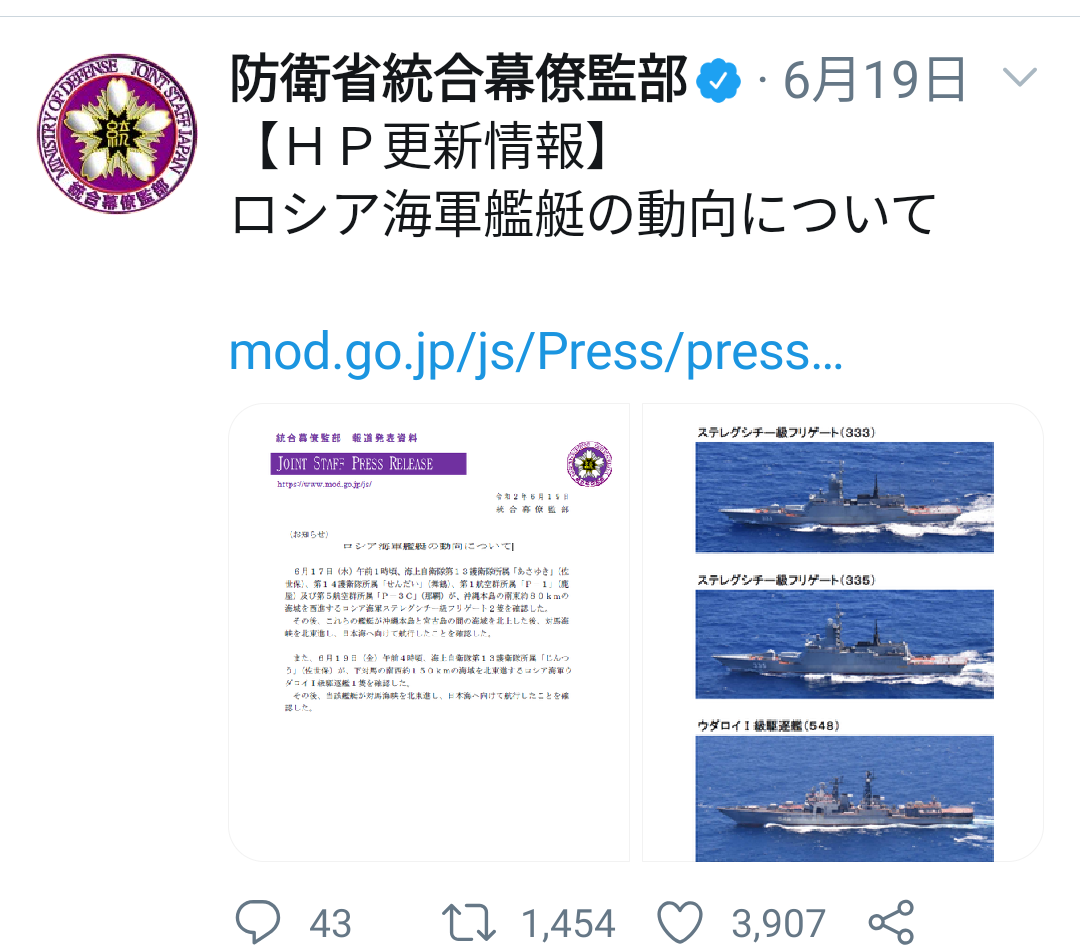The width and height of the screenshot is (1080, 951).
Task: View the press release document image
Action: click(429, 632)
